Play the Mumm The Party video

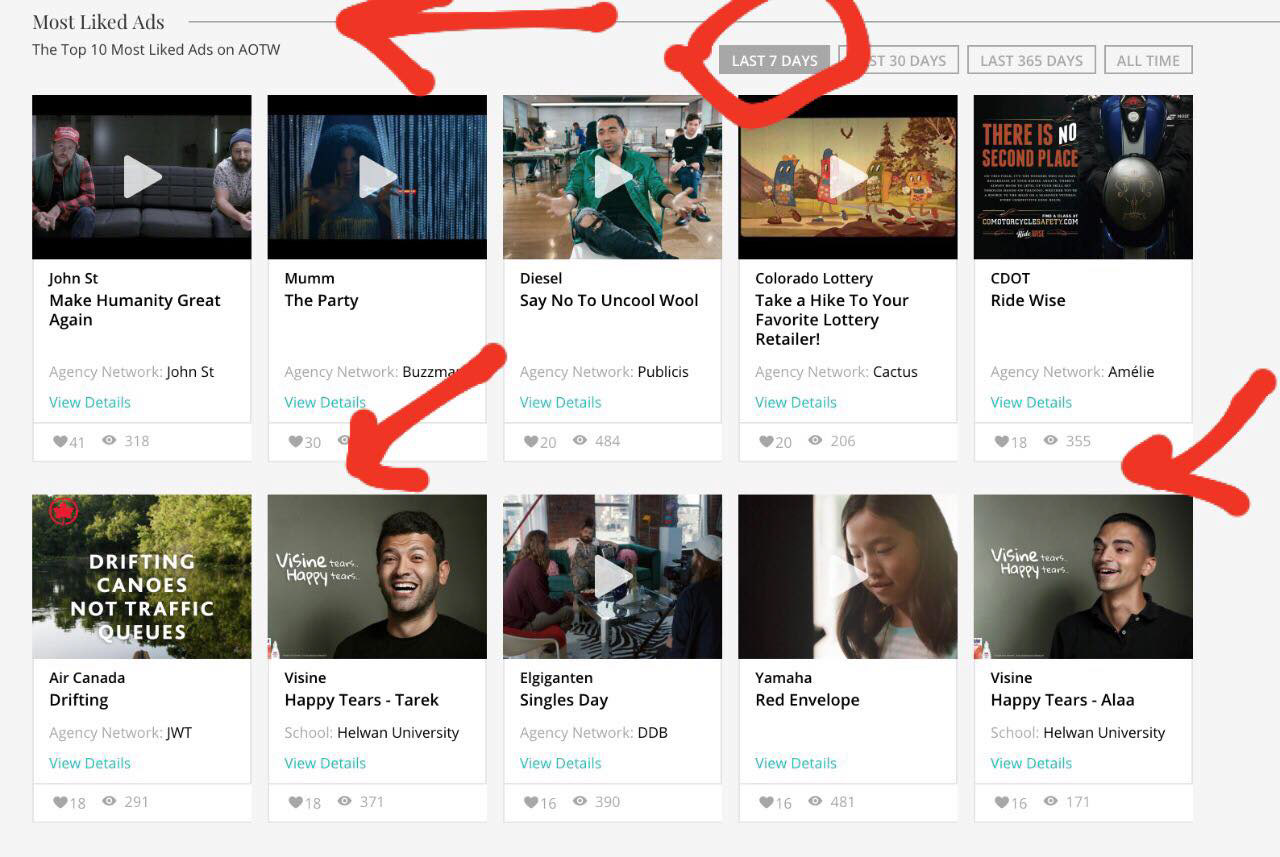pos(377,177)
